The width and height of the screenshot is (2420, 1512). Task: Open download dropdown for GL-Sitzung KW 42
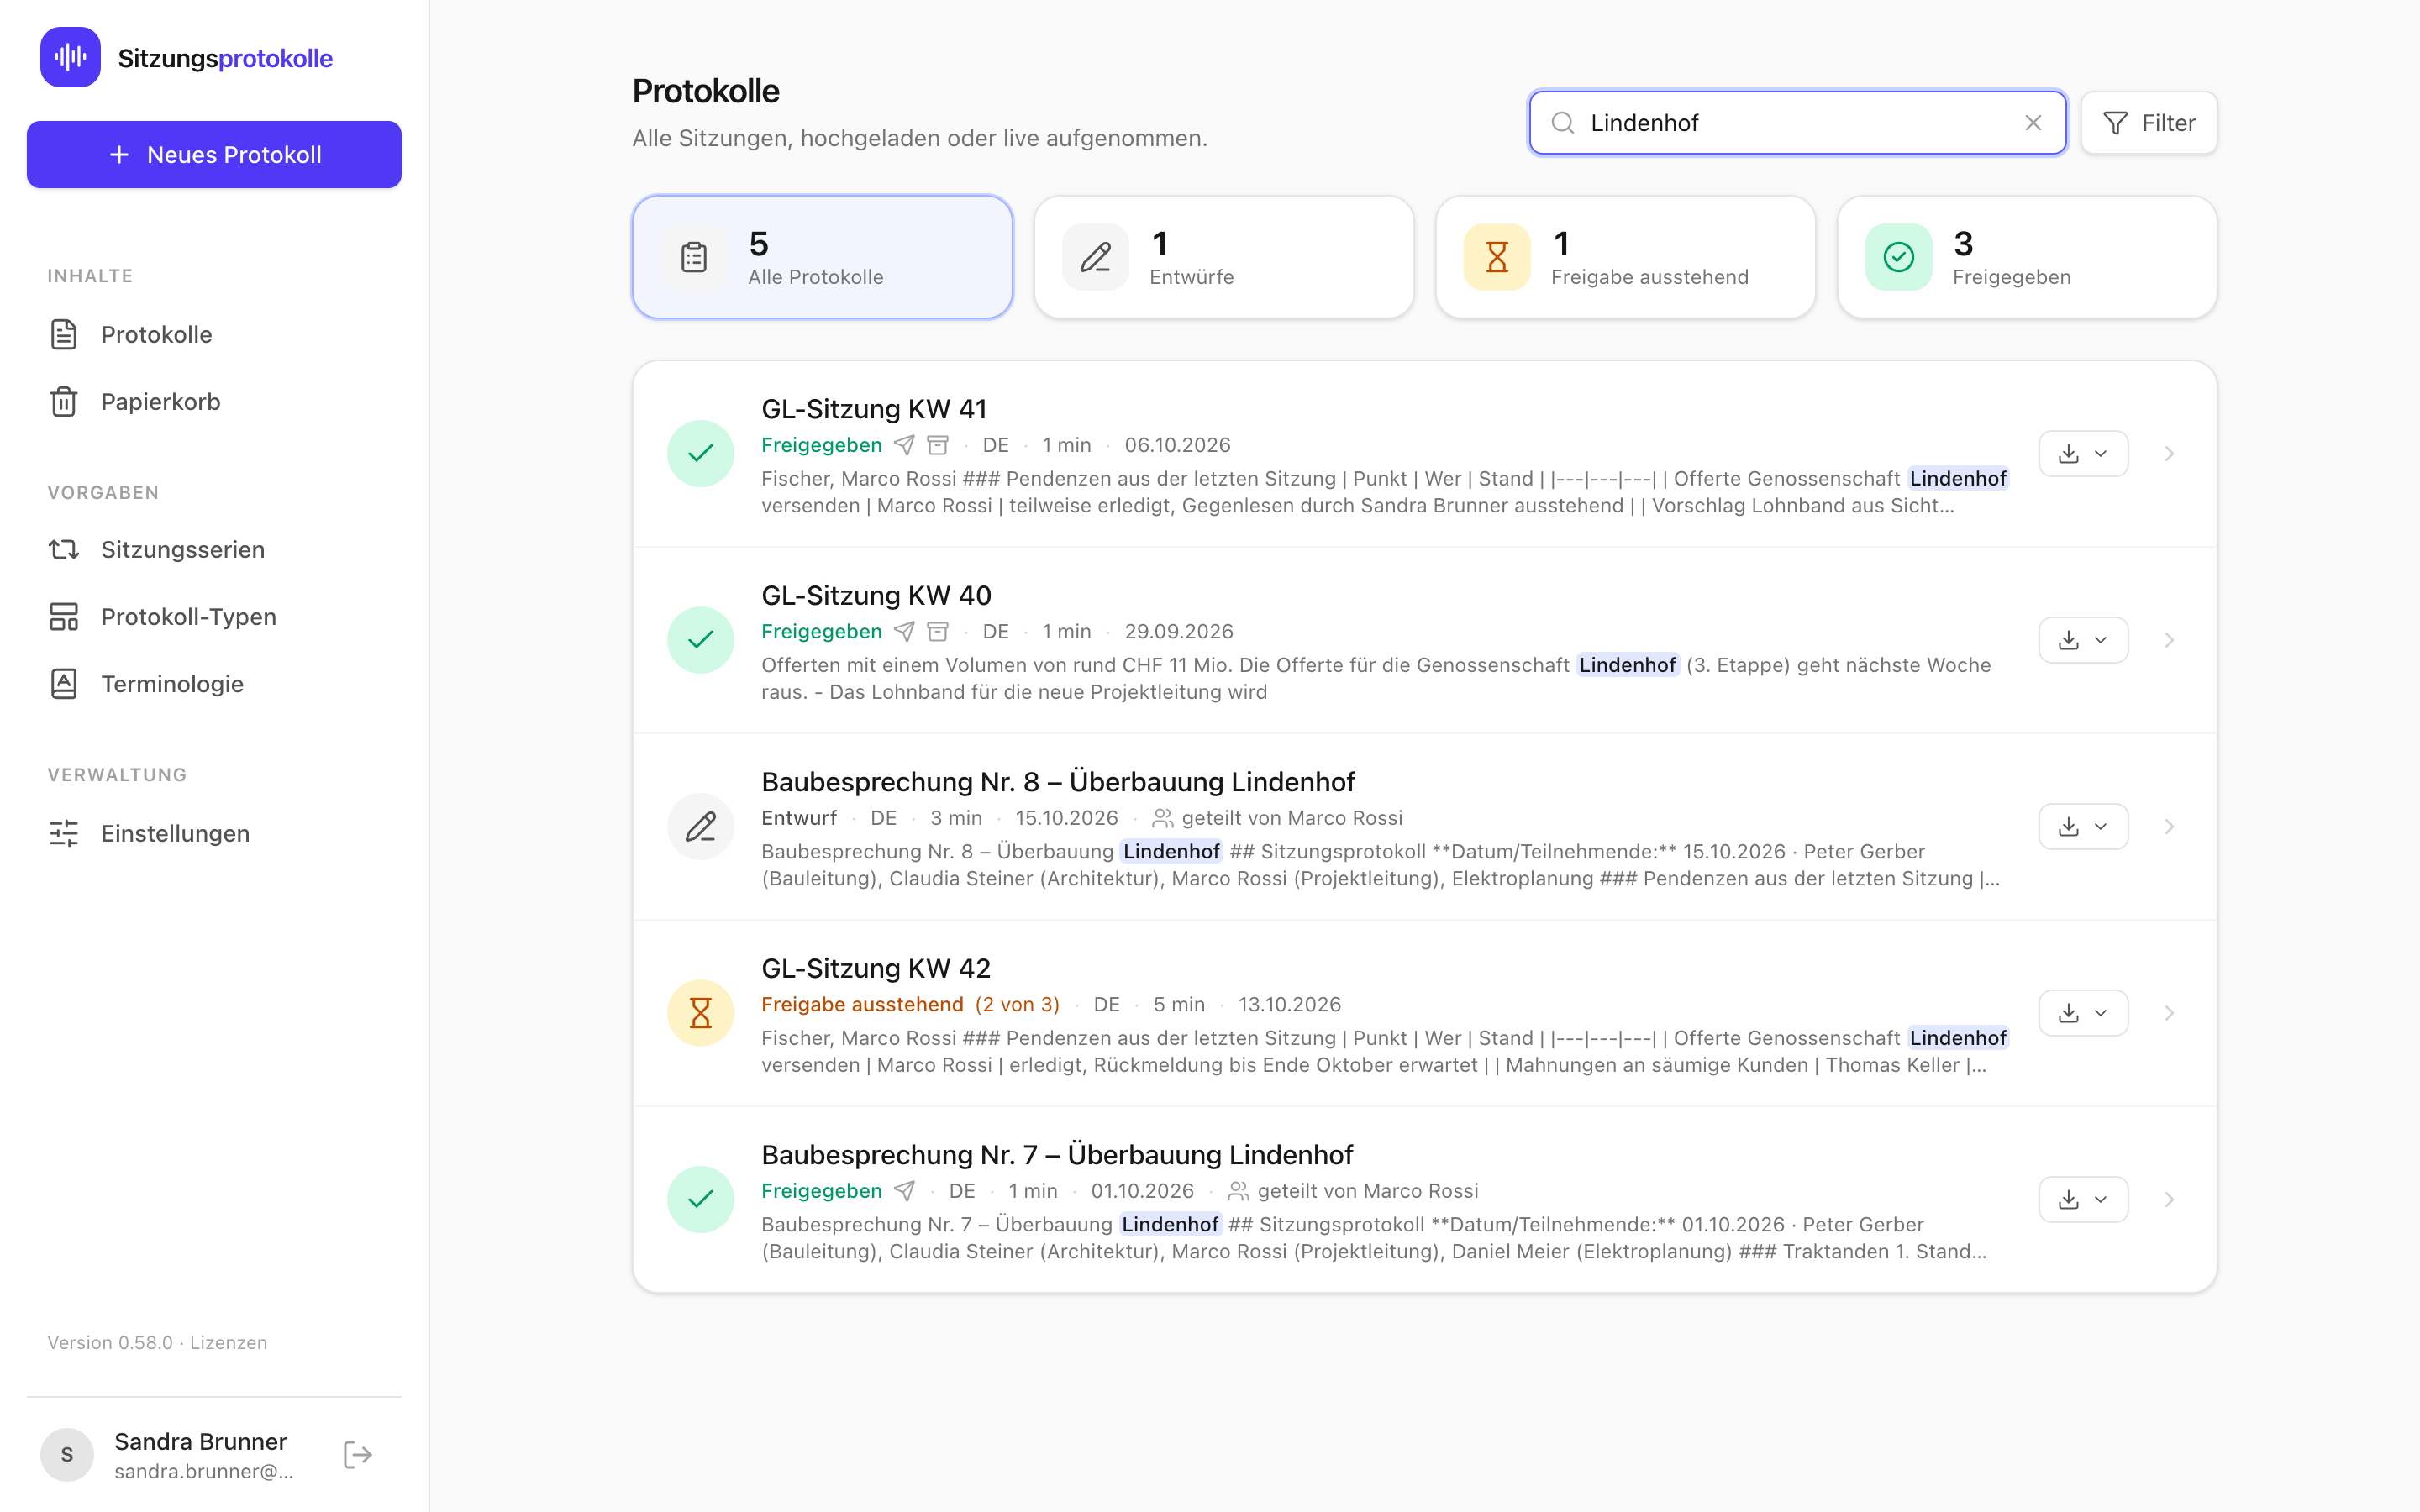pyautogui.click(x=2083, y=1013)
